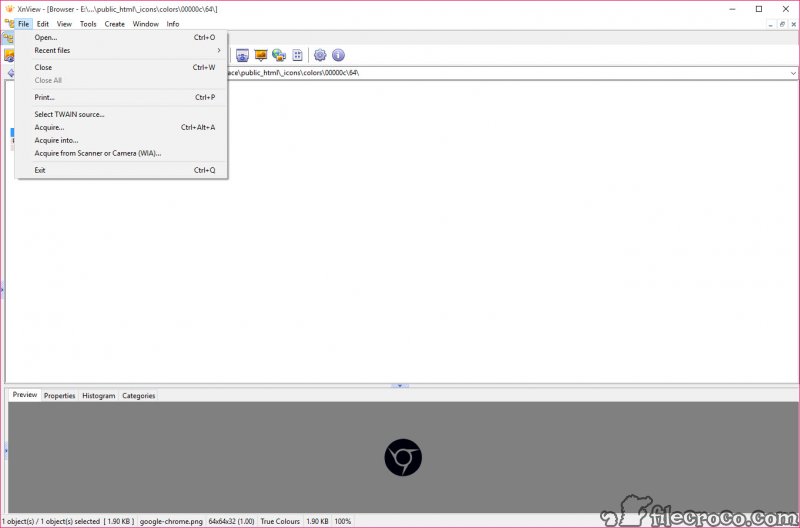Screen dimensions: 800x528
Task: Switch to the Properties tab
Action: pos(59,396)
